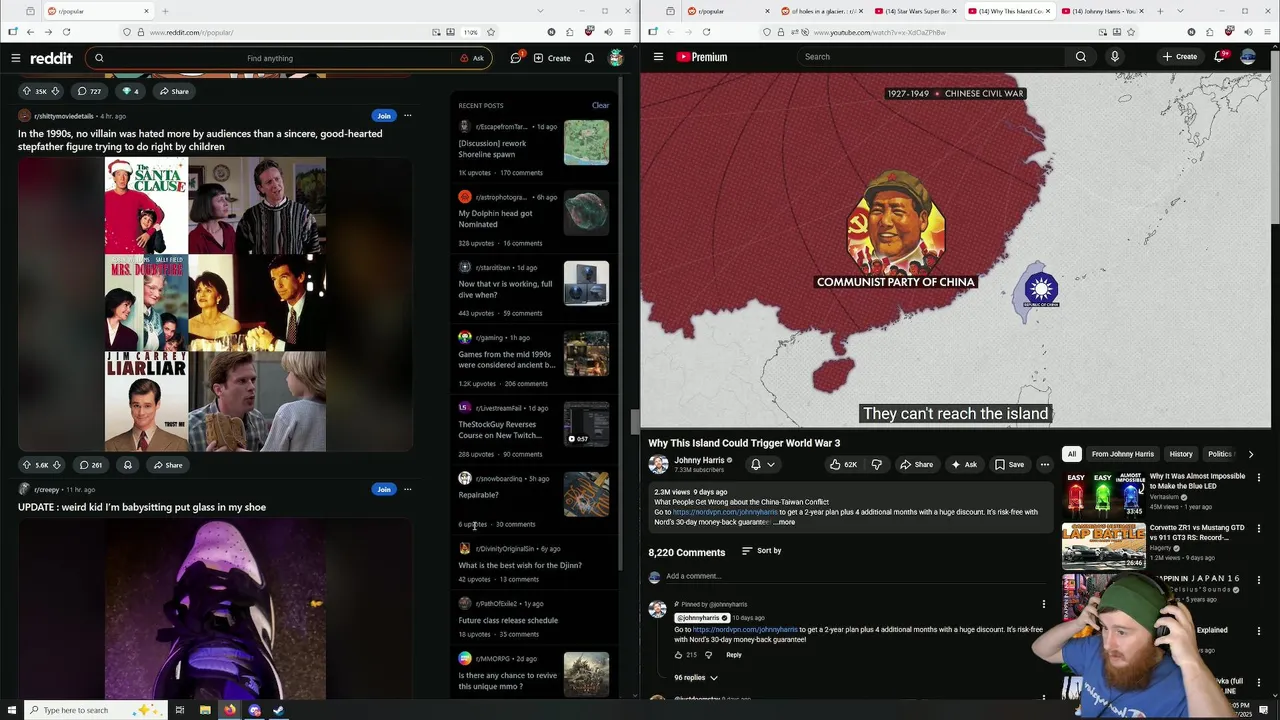Screen dimensions: 1280x720
Task: Open more actions ellipsis under the video
Action: tap(1044, 464)
